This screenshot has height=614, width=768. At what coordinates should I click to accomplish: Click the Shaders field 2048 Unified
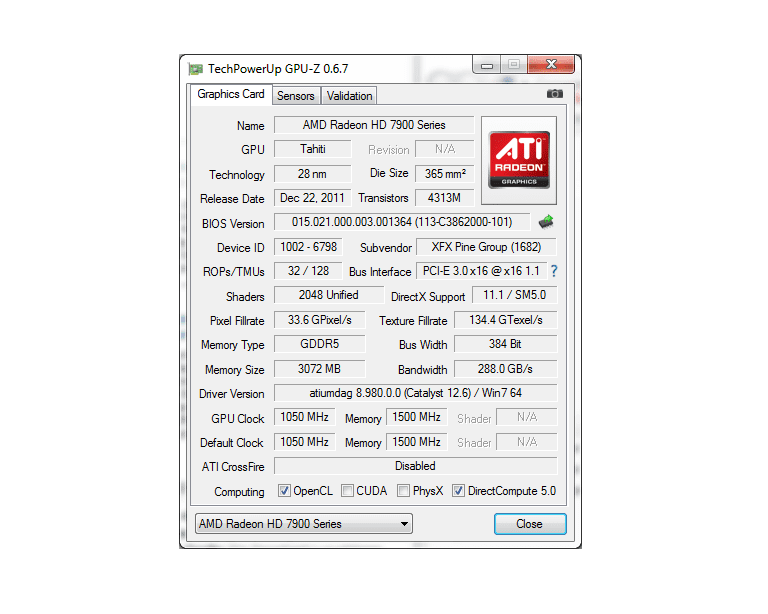(329, 295)
